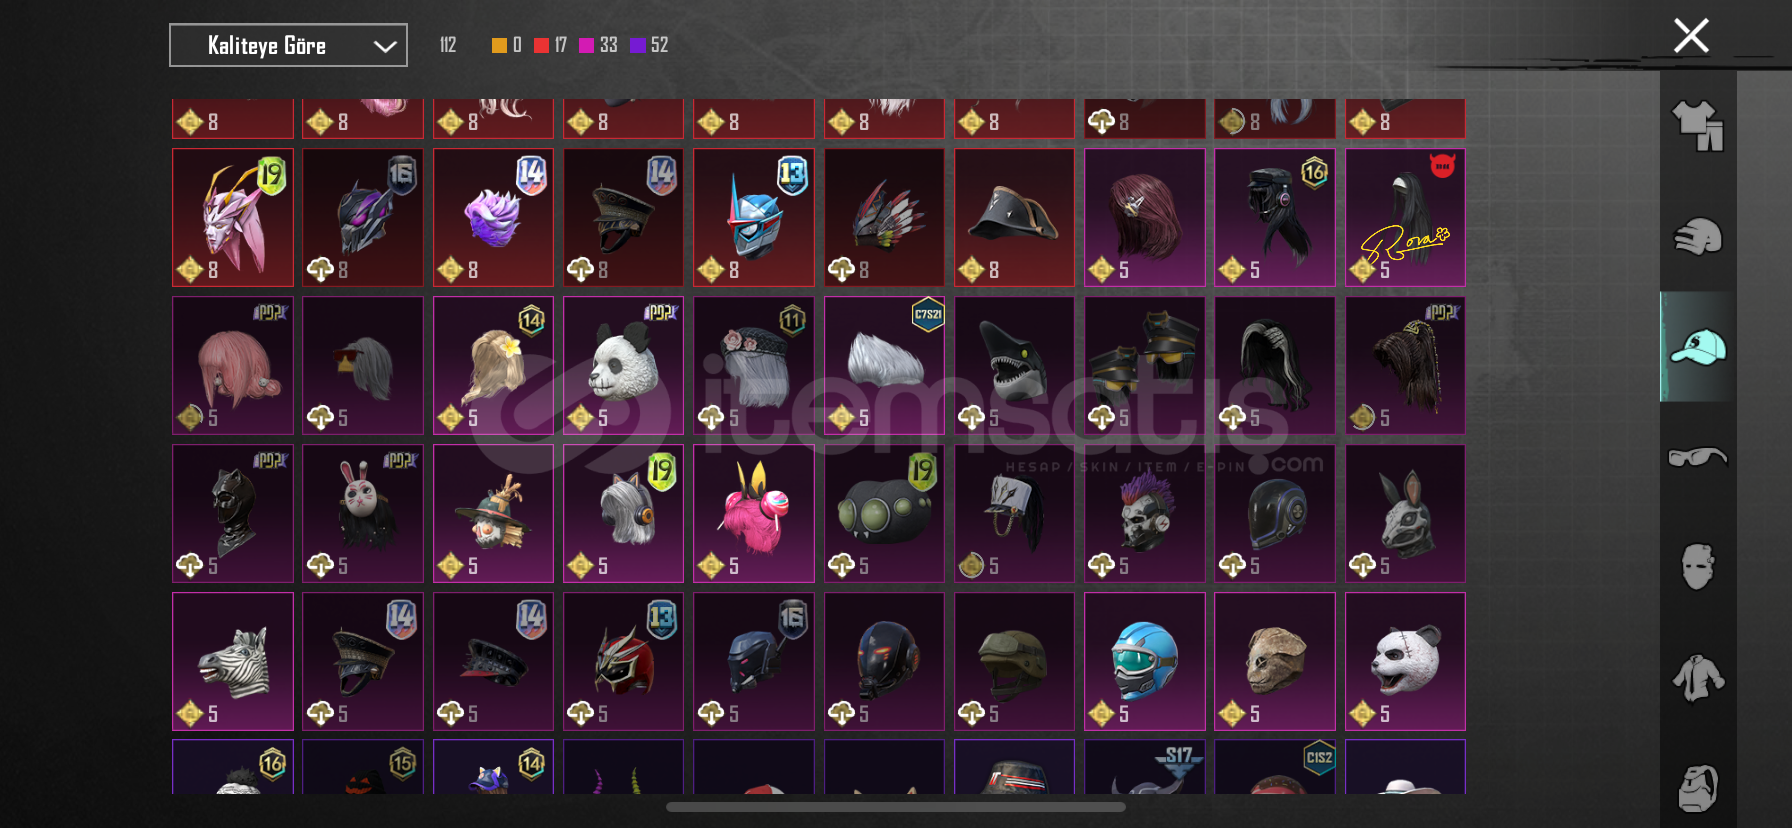Open the glasses category icon
Image resolution: width=1792 pixels, height=828 pixels.
coord(1698,457)
